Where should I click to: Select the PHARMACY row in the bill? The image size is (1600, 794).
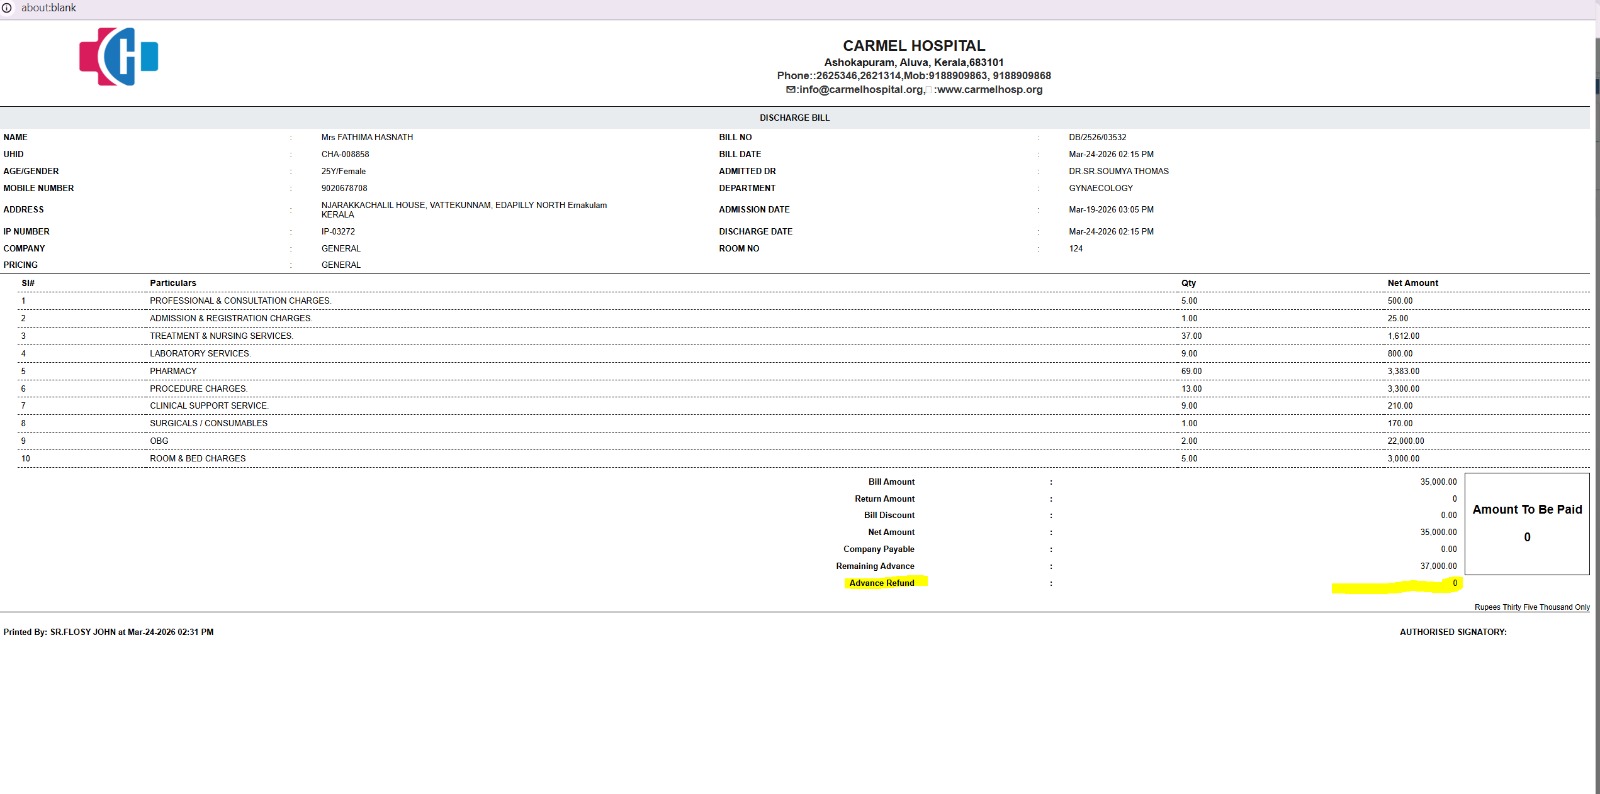[x=173, y=371]
